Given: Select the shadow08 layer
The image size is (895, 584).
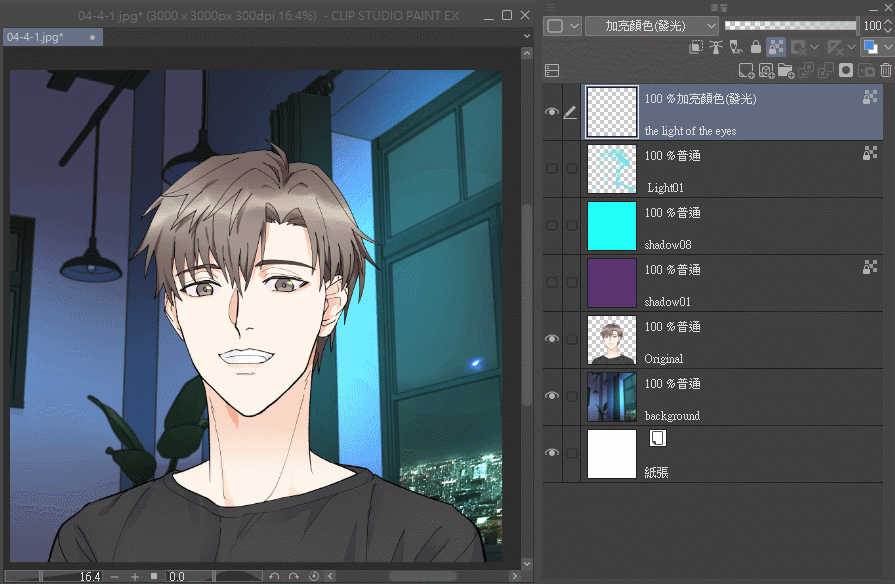Looking at the screenshot, I should tap(732, 227).
